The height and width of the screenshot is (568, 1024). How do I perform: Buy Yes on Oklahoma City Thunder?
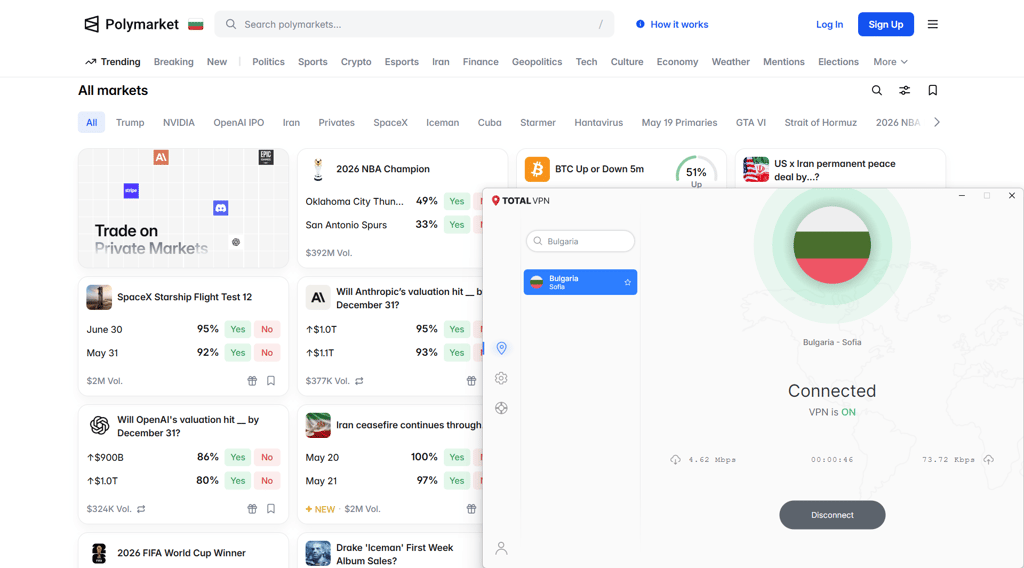click(x=456, y=201)
